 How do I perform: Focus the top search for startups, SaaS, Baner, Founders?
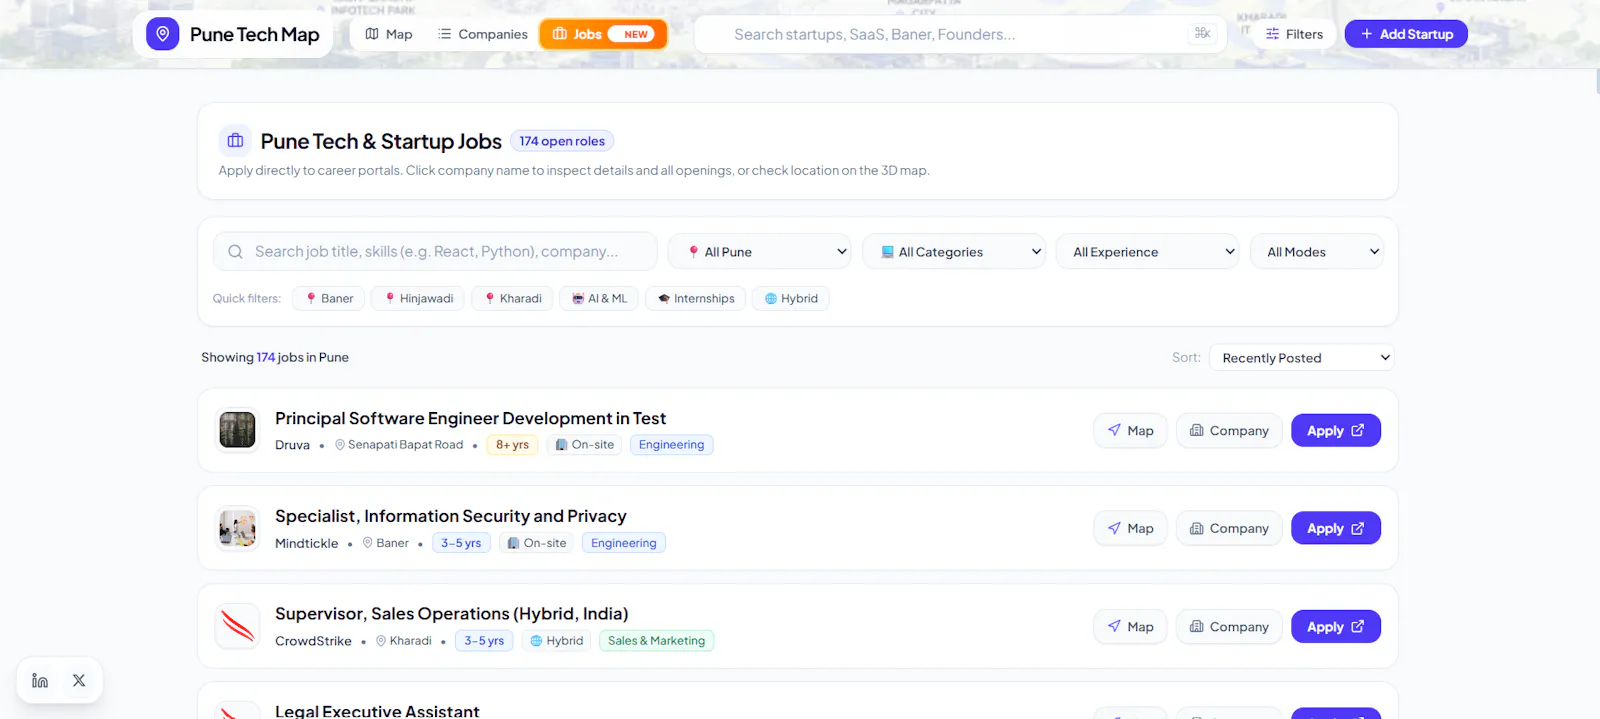click(x=960, y=34)
